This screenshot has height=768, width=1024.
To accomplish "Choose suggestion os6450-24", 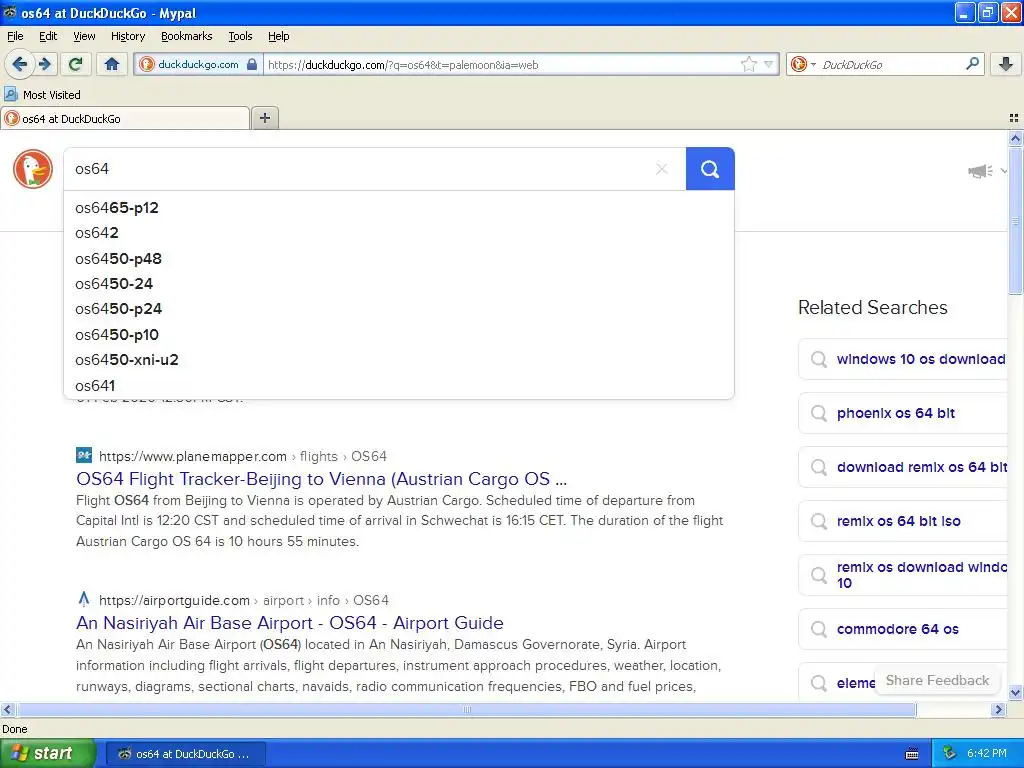I will click(399, 284).
